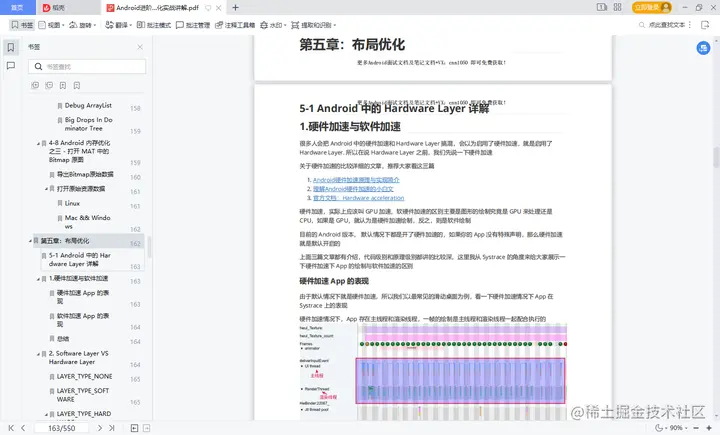Click the bookmark search input field

pyautogui.click(x=87, y=66)
